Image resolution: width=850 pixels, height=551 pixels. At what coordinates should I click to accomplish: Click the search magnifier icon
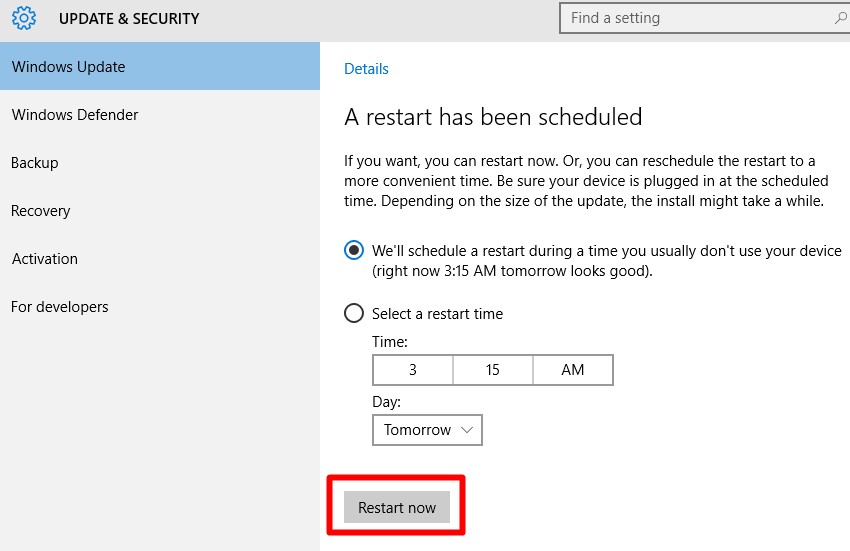[841, 18]
